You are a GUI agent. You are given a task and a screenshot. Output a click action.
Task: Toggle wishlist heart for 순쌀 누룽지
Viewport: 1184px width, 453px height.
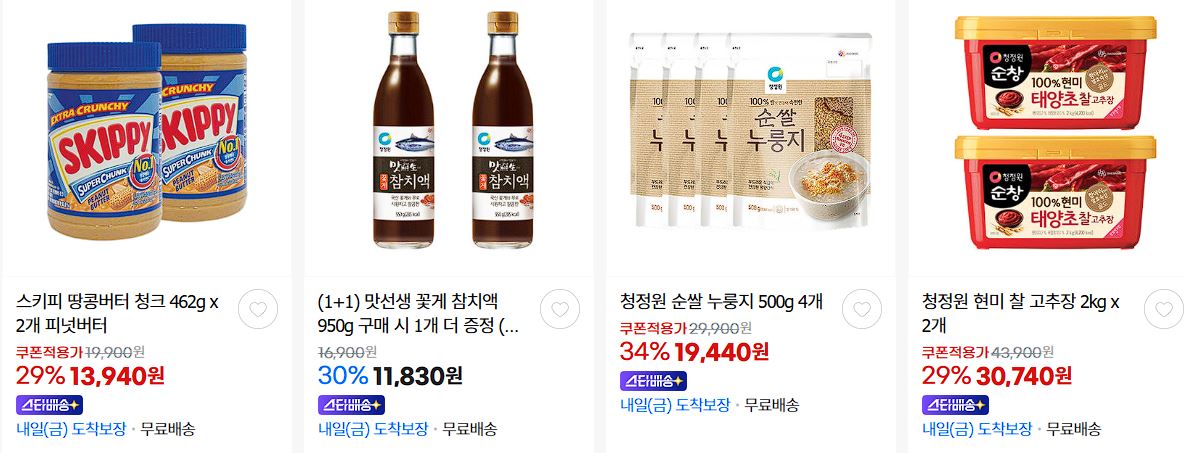(x=862, y=309)
